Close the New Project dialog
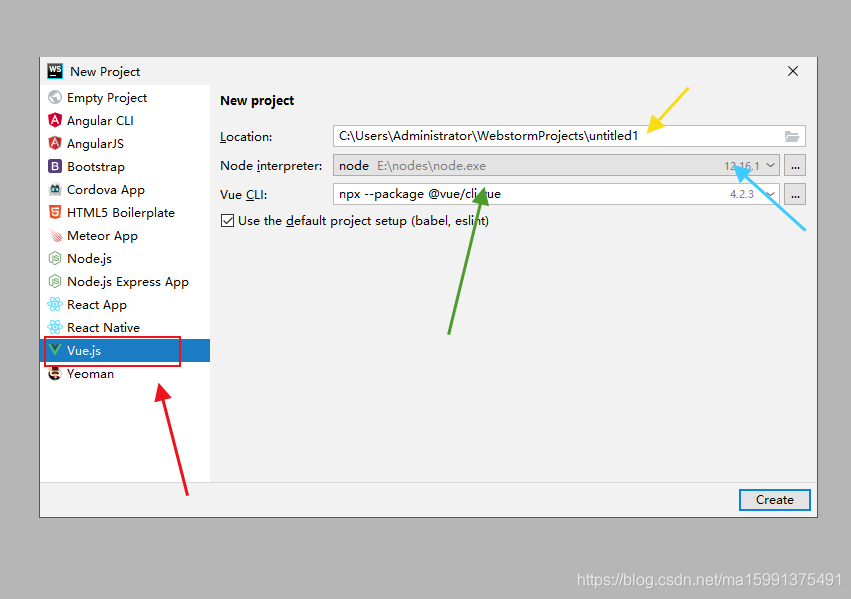The height and width of the screenshot is (599, 851). [793, 71]
